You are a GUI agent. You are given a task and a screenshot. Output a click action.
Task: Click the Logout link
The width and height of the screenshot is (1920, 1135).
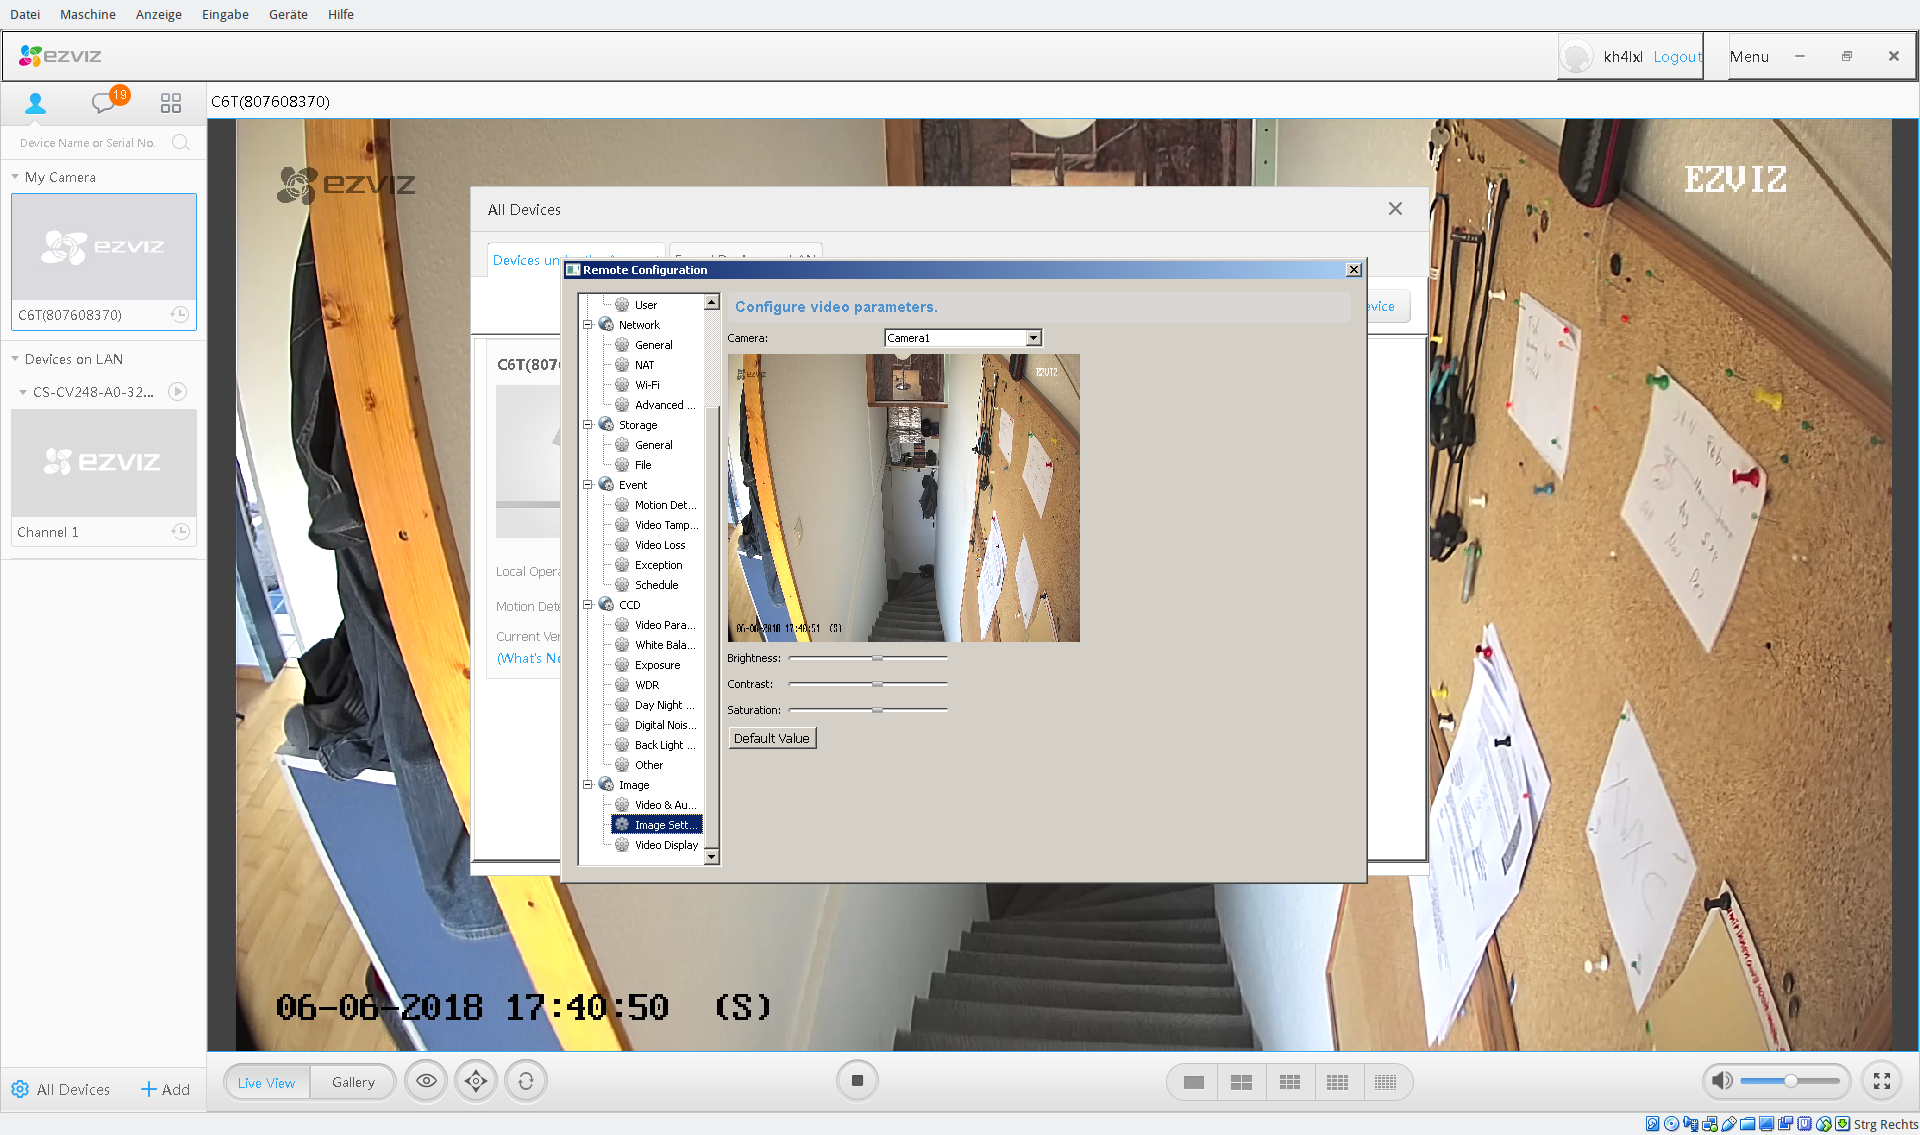[x=1677, y=57]
